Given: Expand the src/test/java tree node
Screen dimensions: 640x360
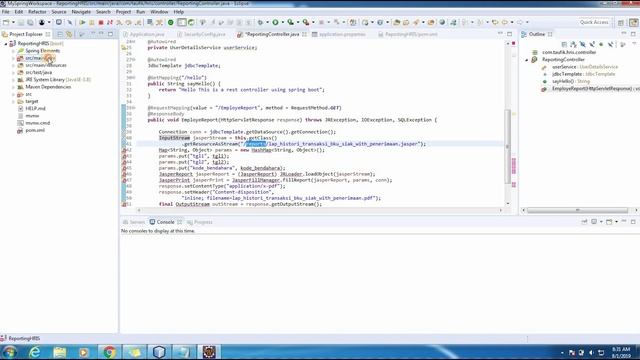Looking at the screenshot, I should tap(13, 73).
